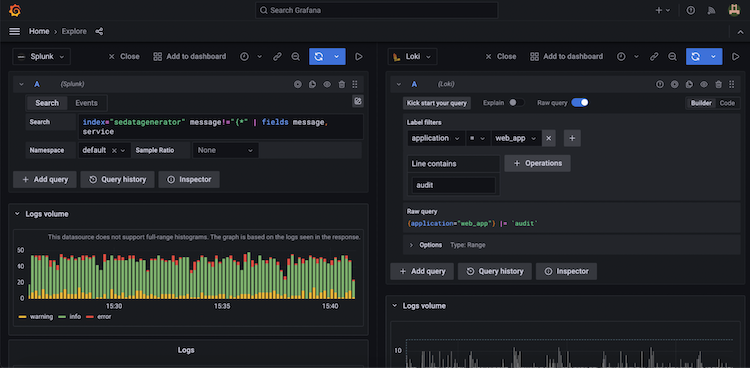Open the plus new-item menu in top bar
The height and width of the screenshot is (368, 750).
[662, 10]
